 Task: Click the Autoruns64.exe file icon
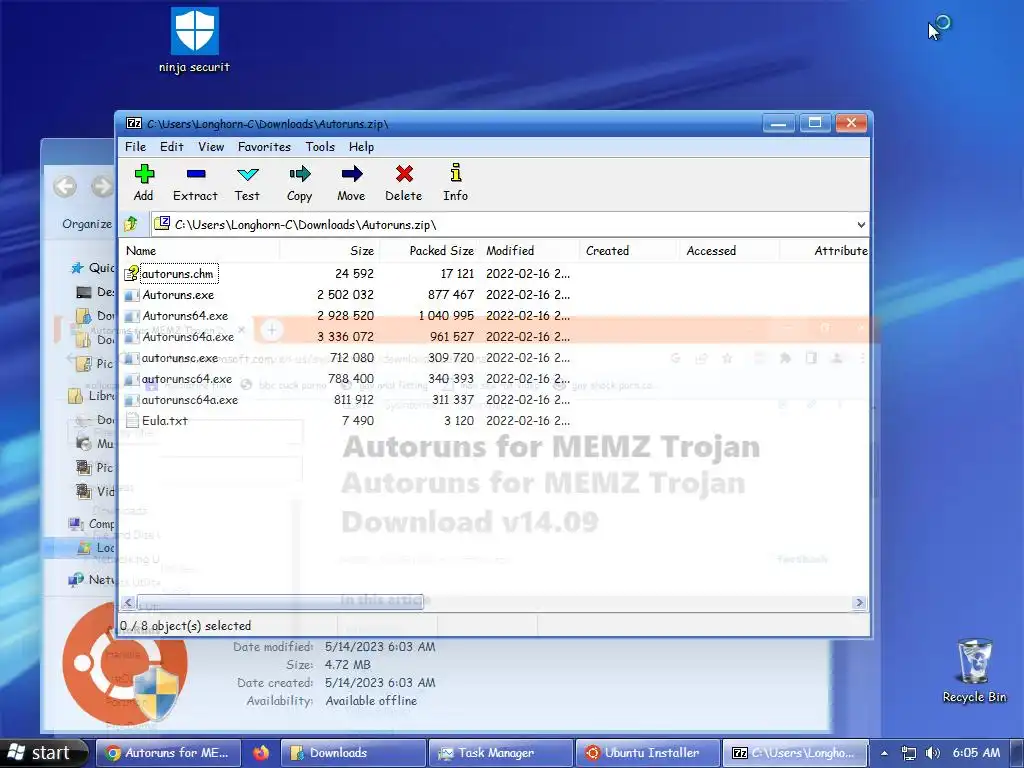(x=131, y=316)
